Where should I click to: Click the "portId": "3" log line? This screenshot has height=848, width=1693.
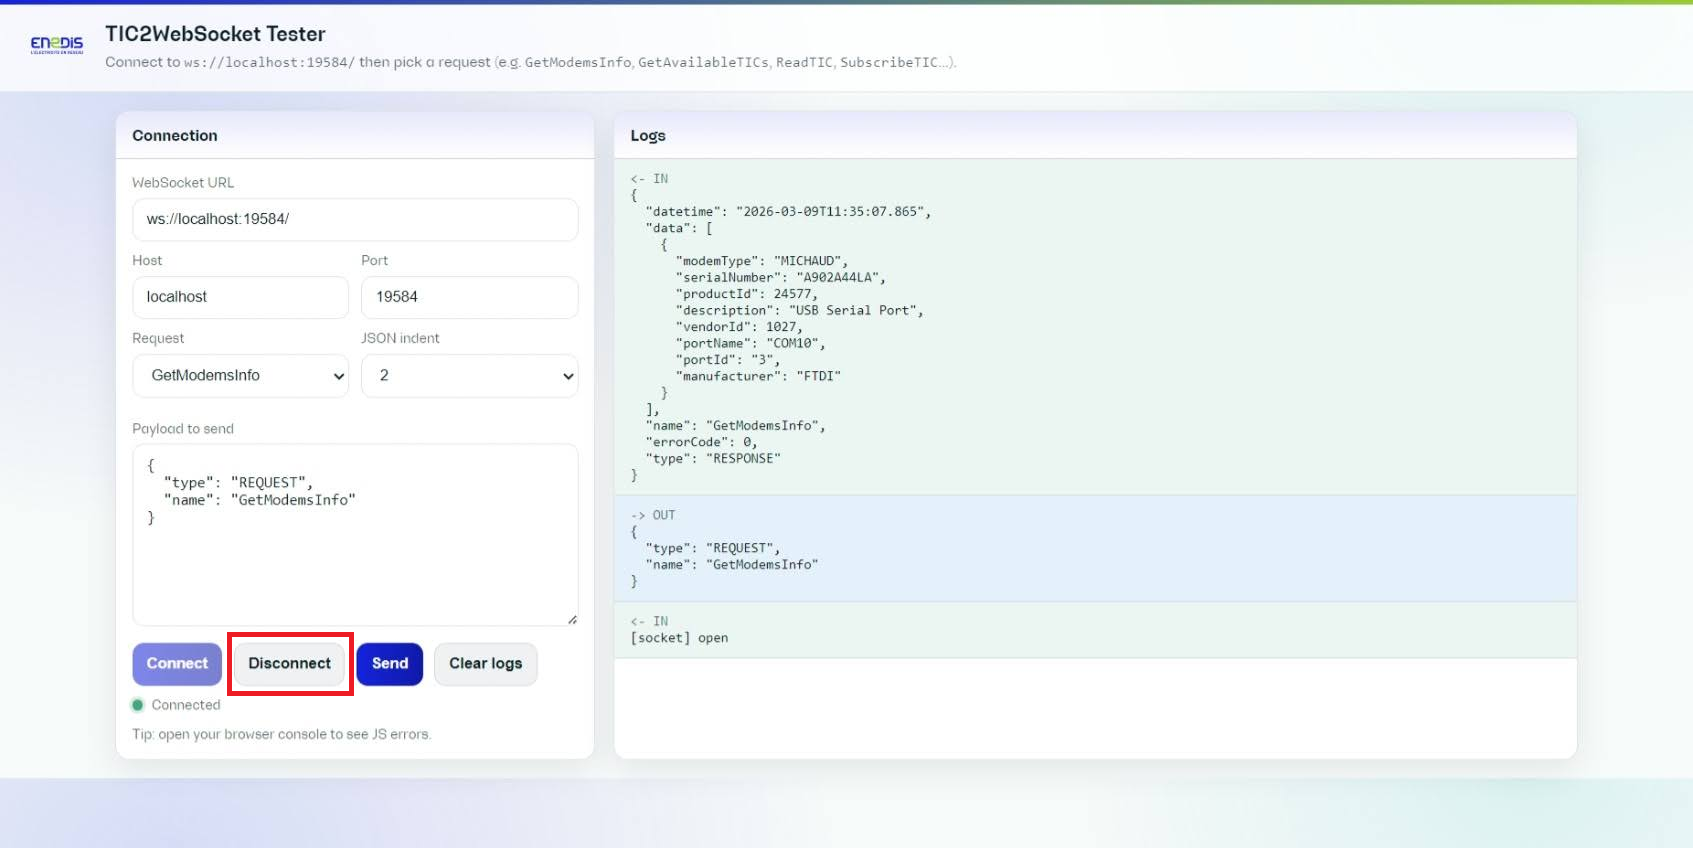click(727, 360)
